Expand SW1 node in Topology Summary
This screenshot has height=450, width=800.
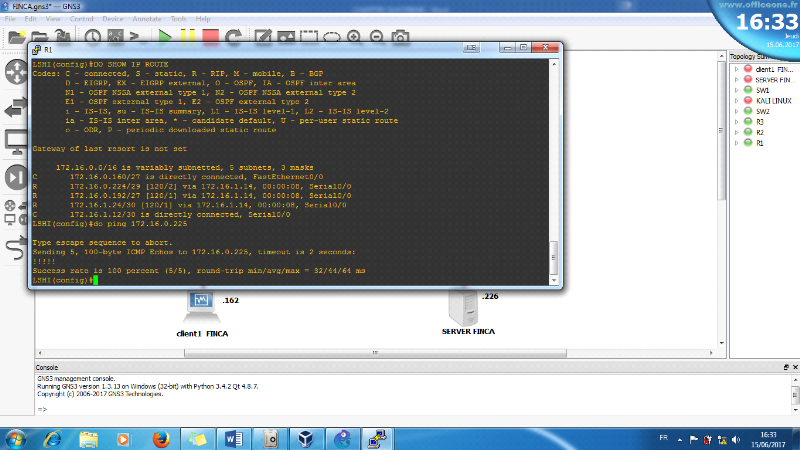click(x=736, y=90)
